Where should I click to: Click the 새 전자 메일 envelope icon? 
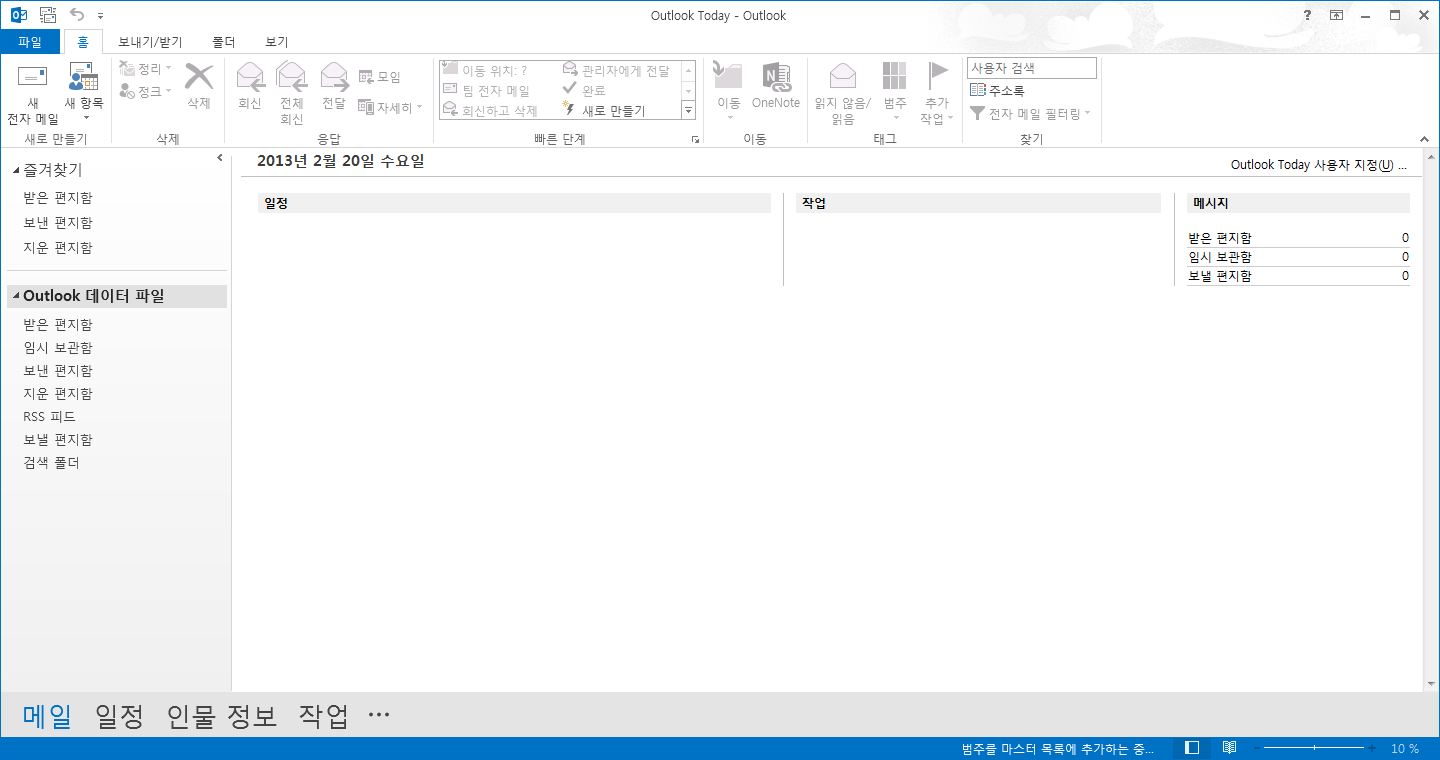(33, 77)
